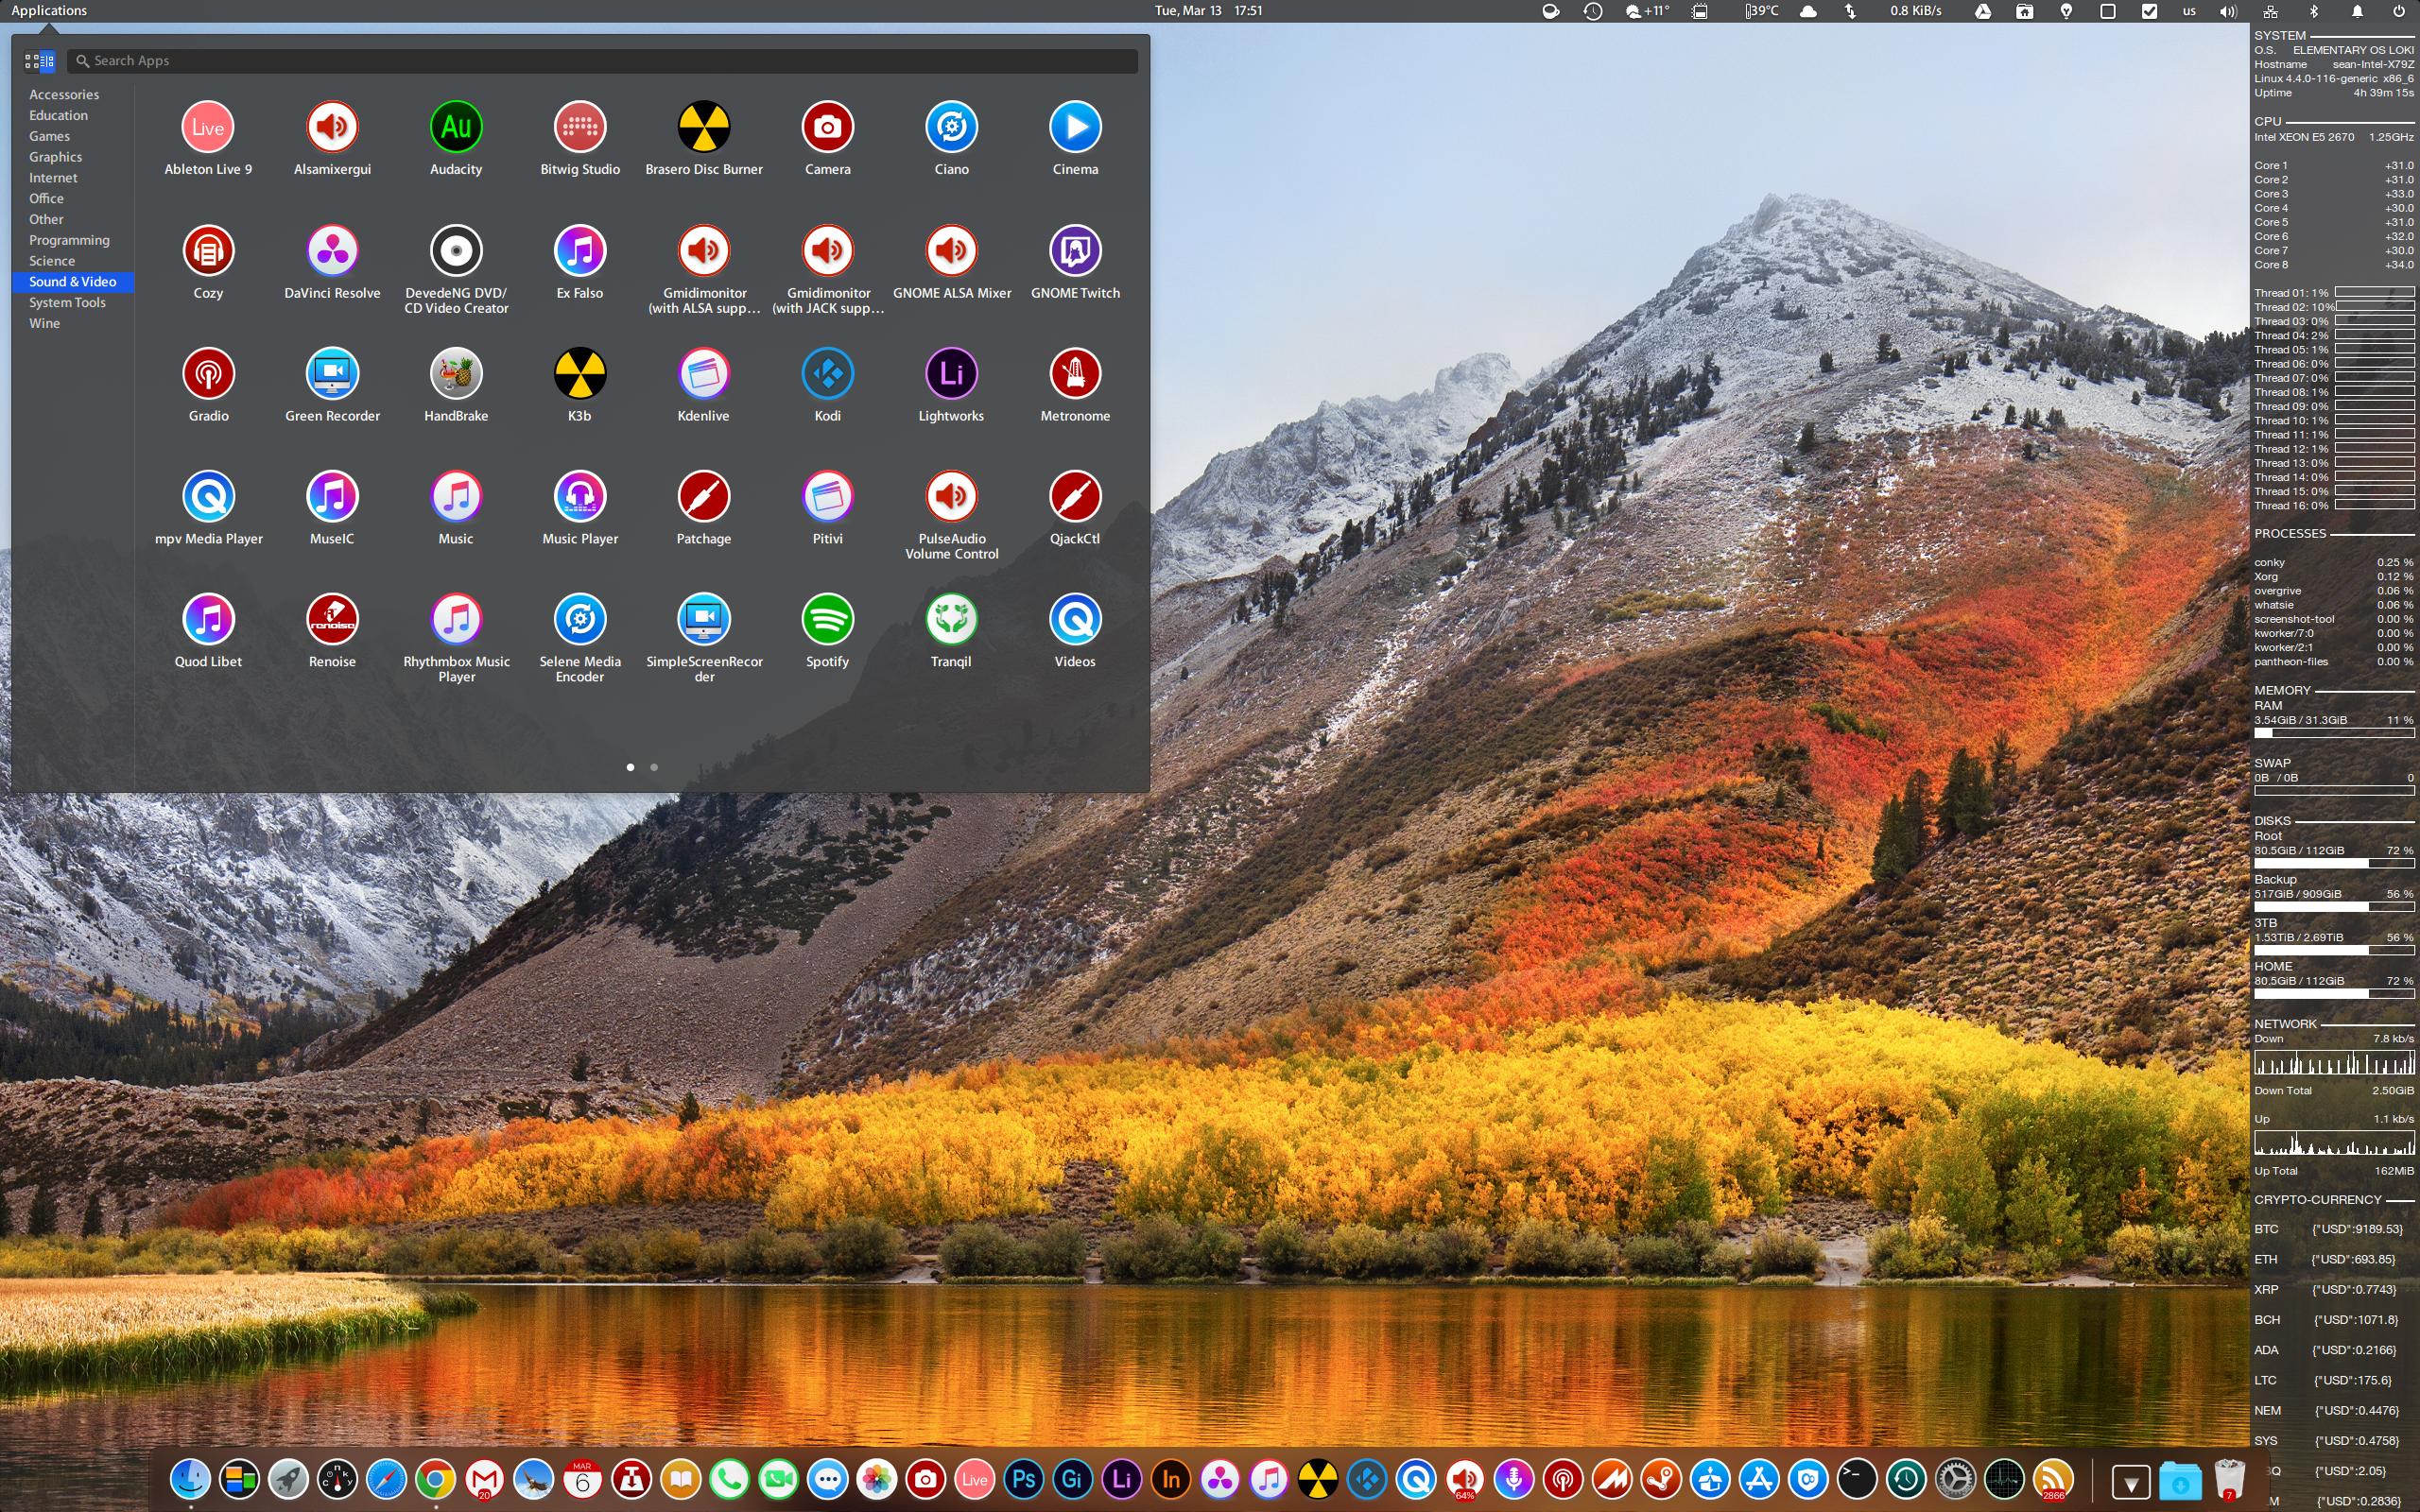Open the power session indicator
This screenshot has height=1512, width=2420.
[2398, 11]
